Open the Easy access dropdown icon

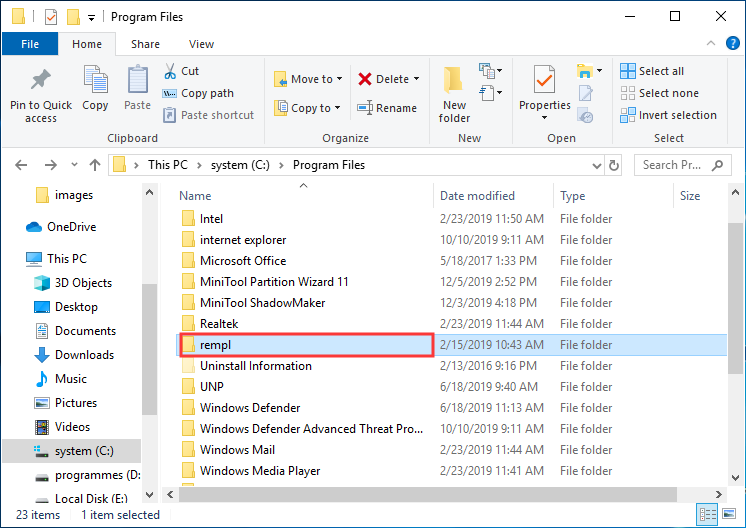[491, 92]
